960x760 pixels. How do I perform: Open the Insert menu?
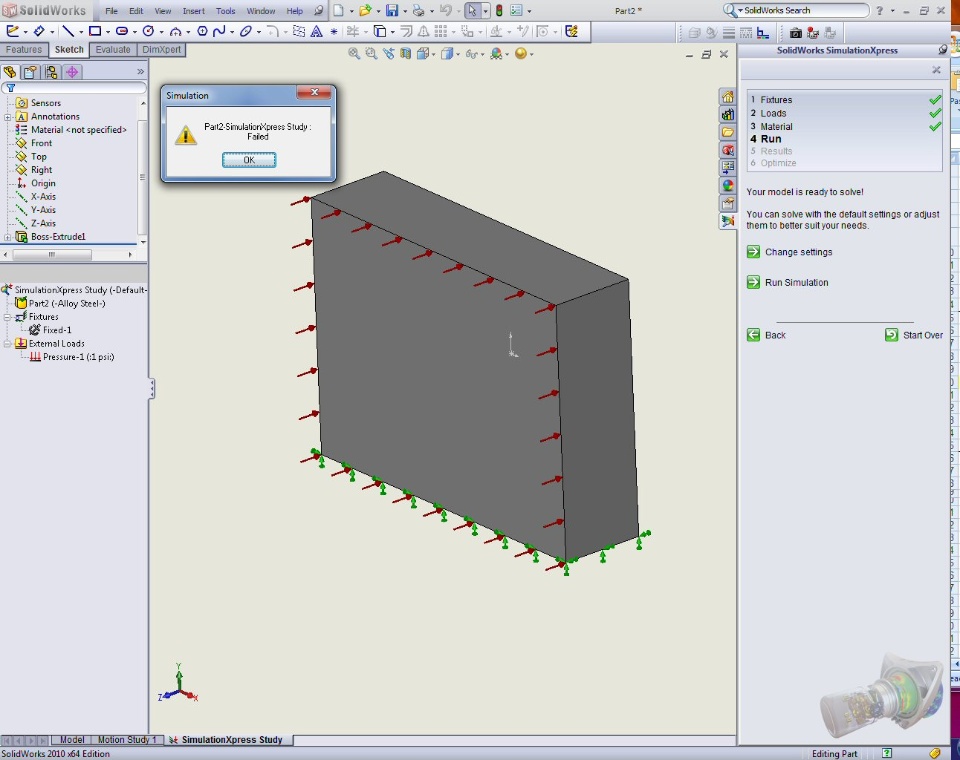tap(193, 11)
